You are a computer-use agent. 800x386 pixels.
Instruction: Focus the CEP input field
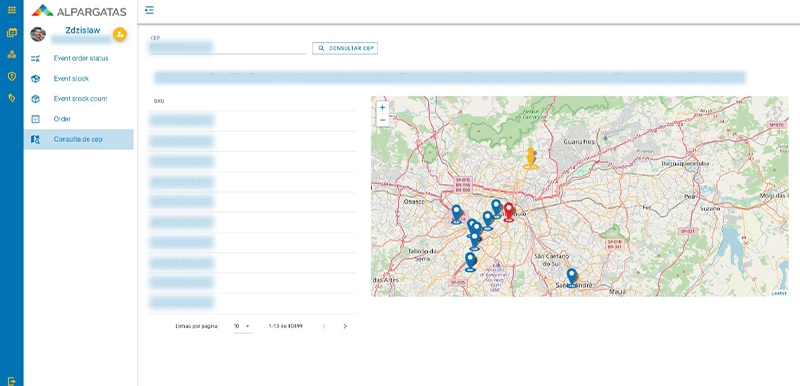tap(227, 48)
